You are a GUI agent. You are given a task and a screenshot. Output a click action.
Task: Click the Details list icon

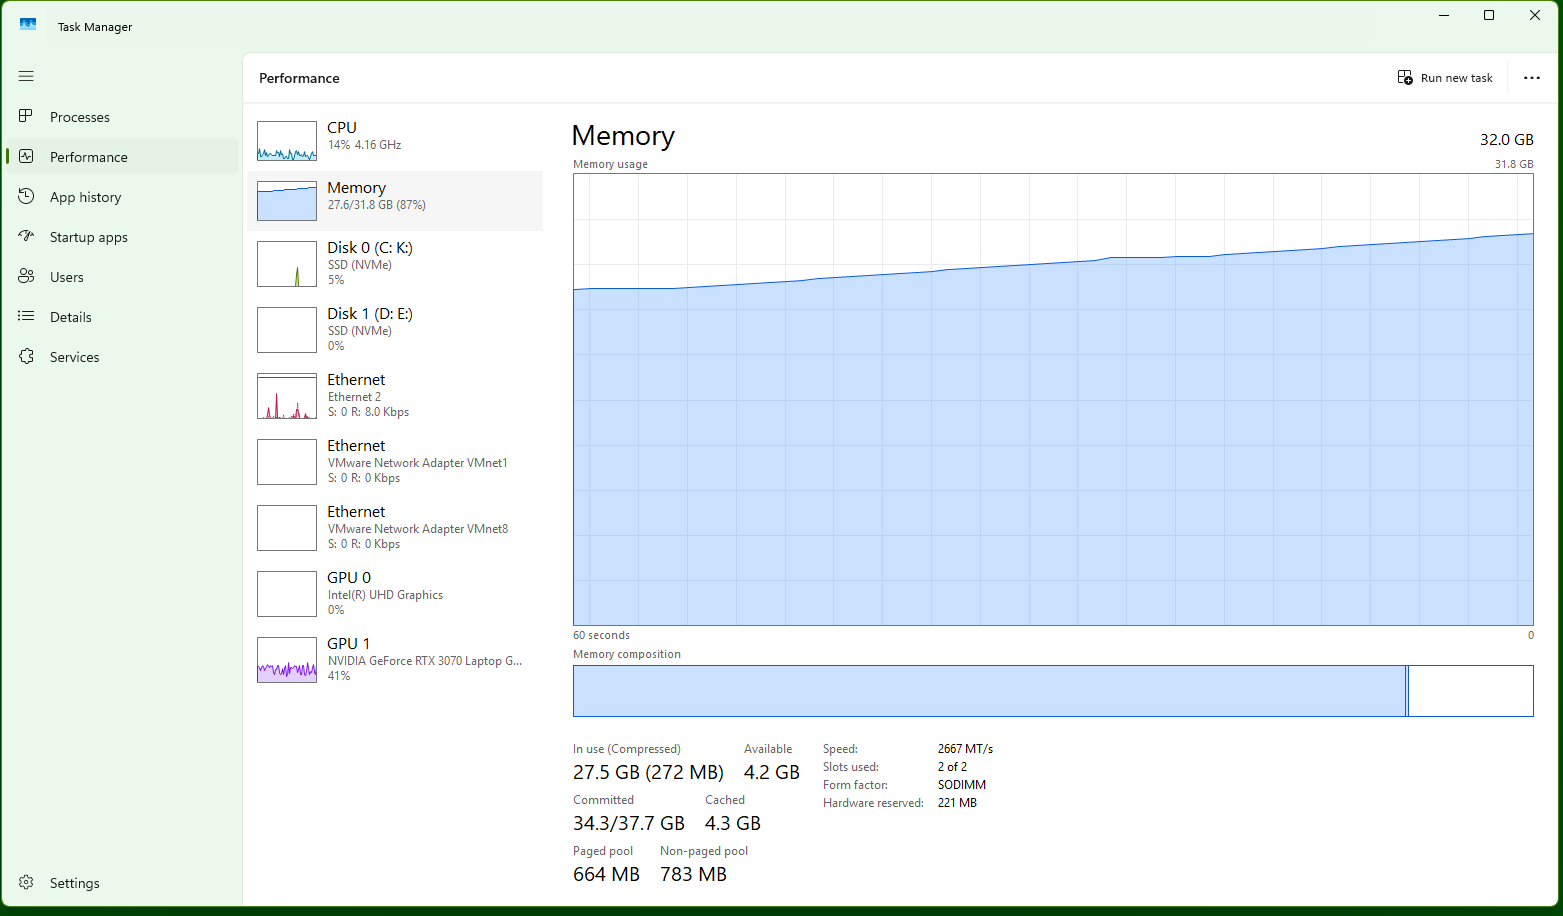(x=26, y=316)
